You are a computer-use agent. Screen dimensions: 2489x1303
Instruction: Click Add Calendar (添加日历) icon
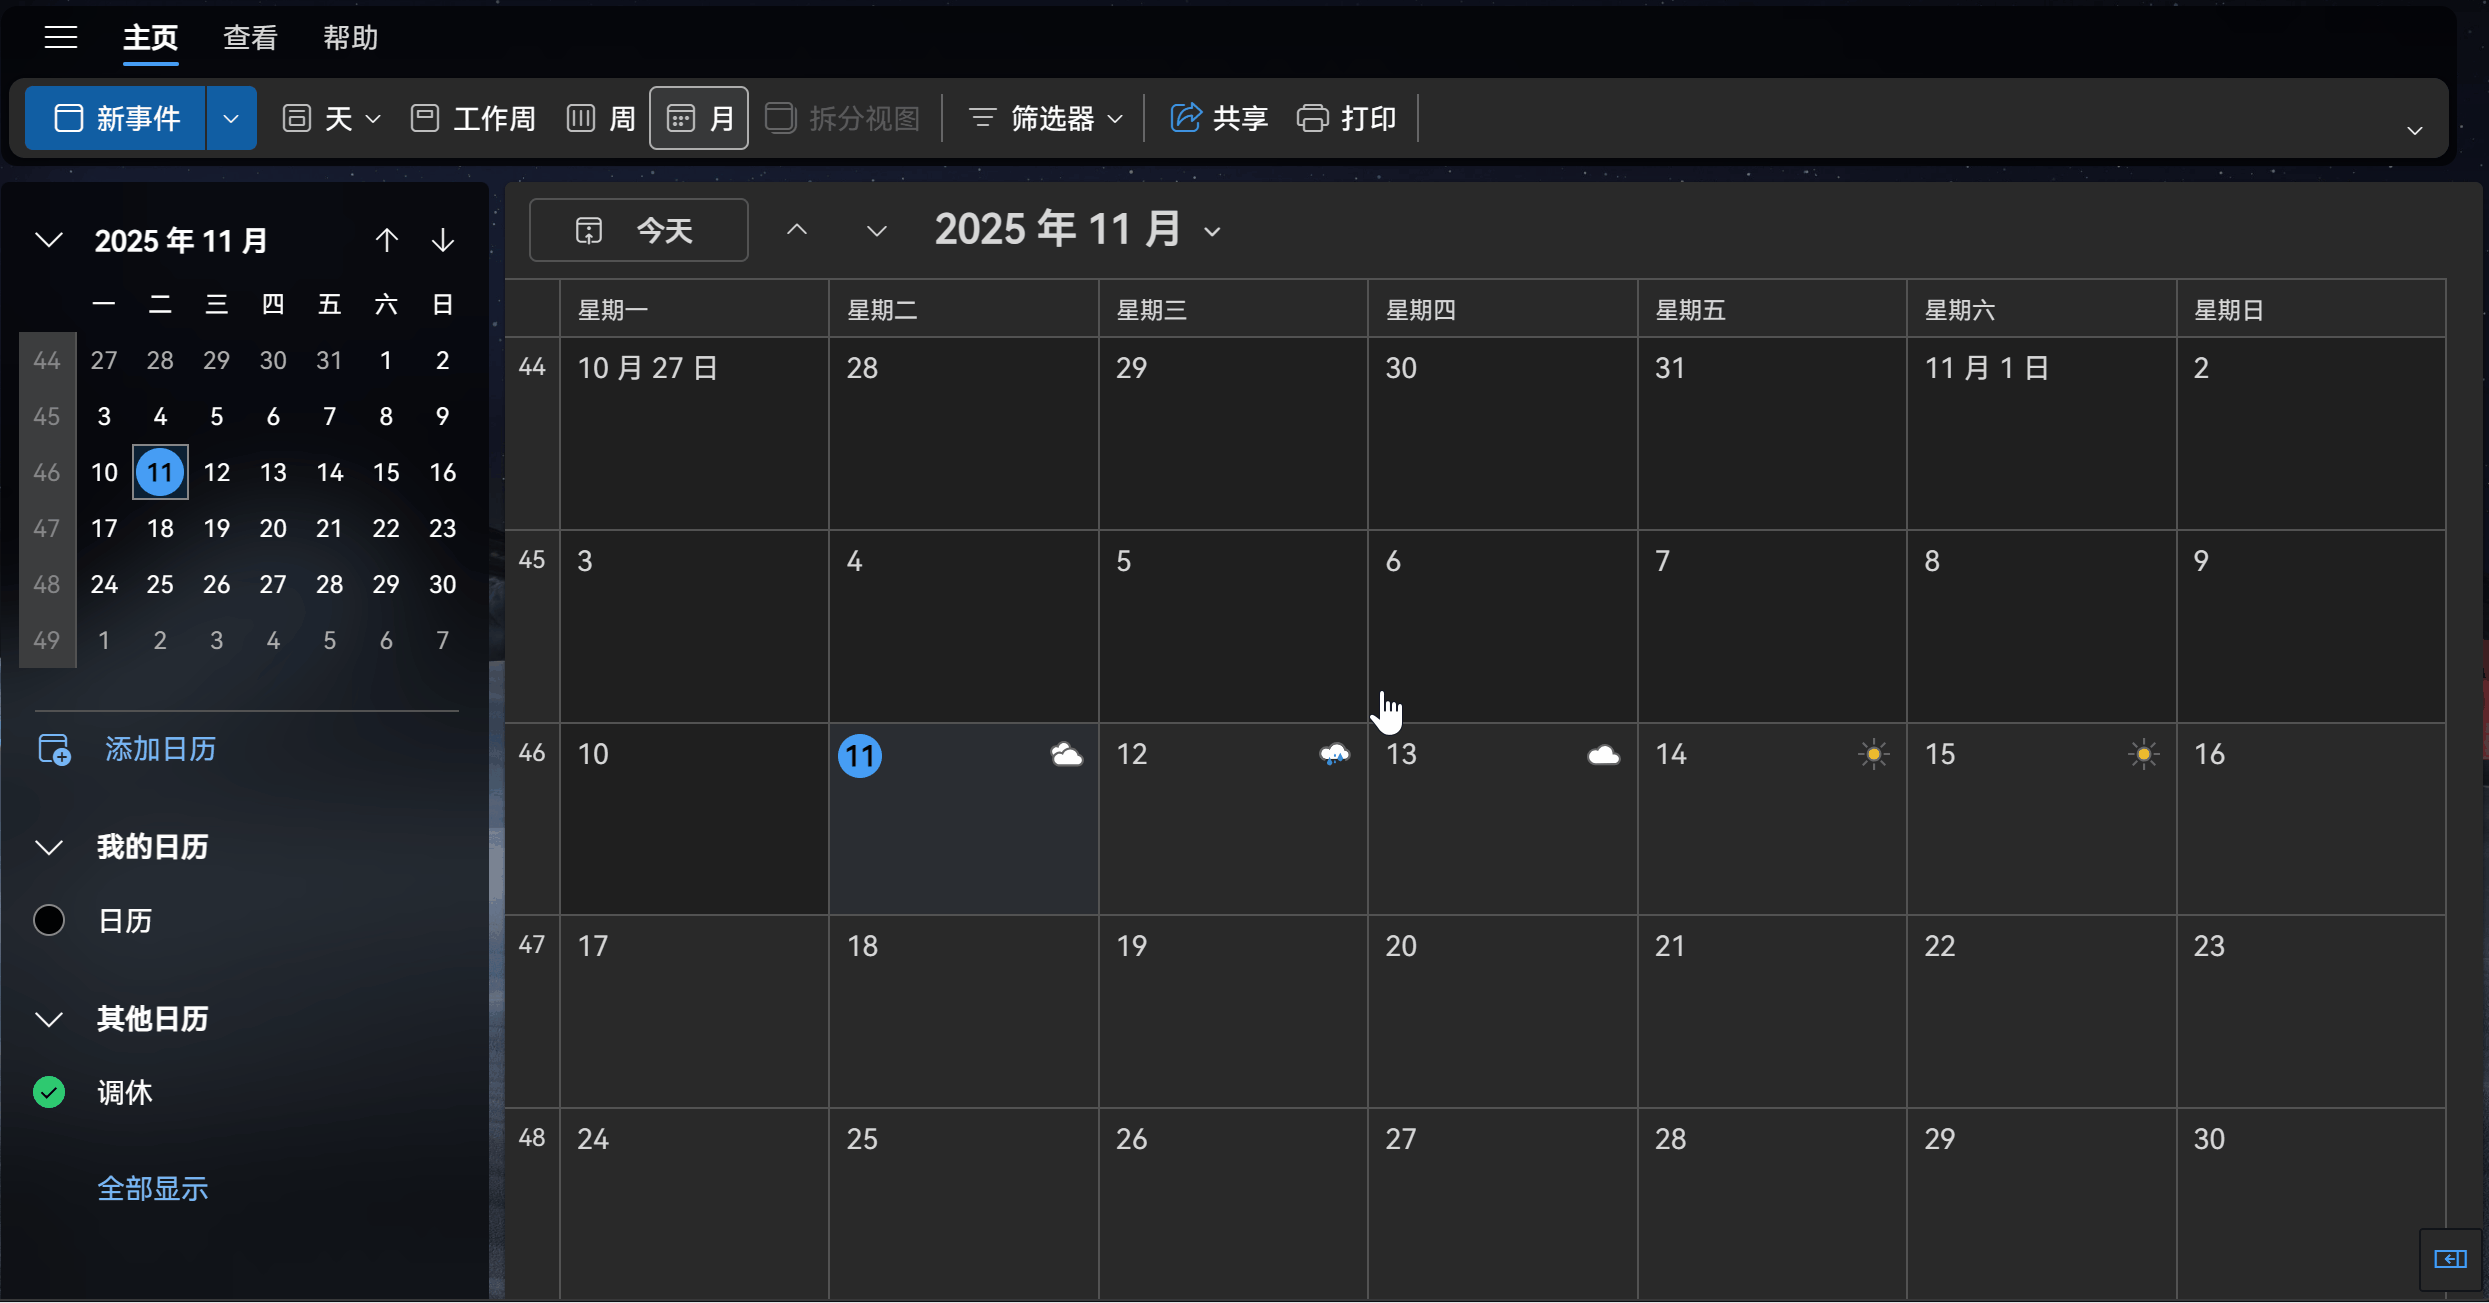(x=54, y=749)
